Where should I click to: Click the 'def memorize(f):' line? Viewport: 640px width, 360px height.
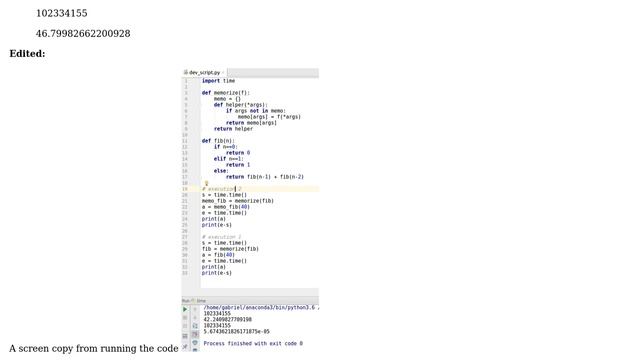point(225,93)
